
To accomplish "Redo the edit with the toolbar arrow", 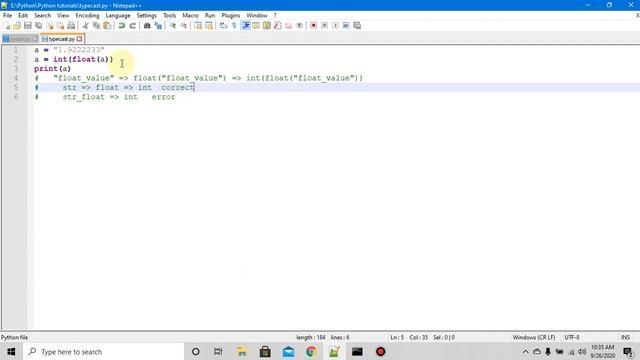I will coord(133,26).
